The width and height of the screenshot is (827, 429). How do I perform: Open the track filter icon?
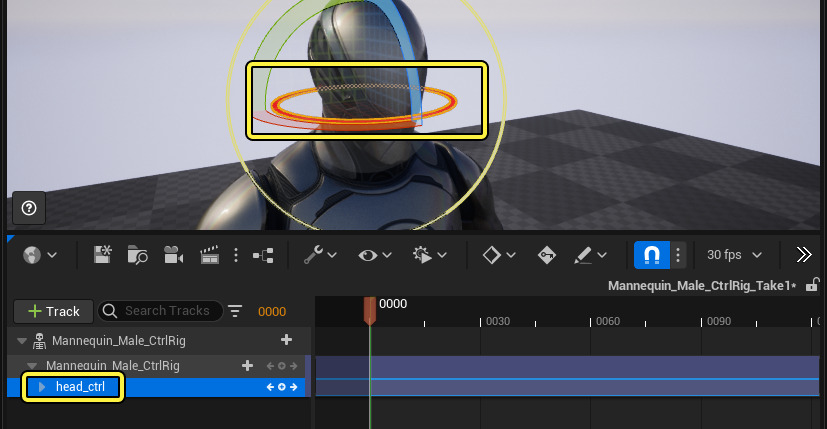pyautogui.click(x=235, y=311)
